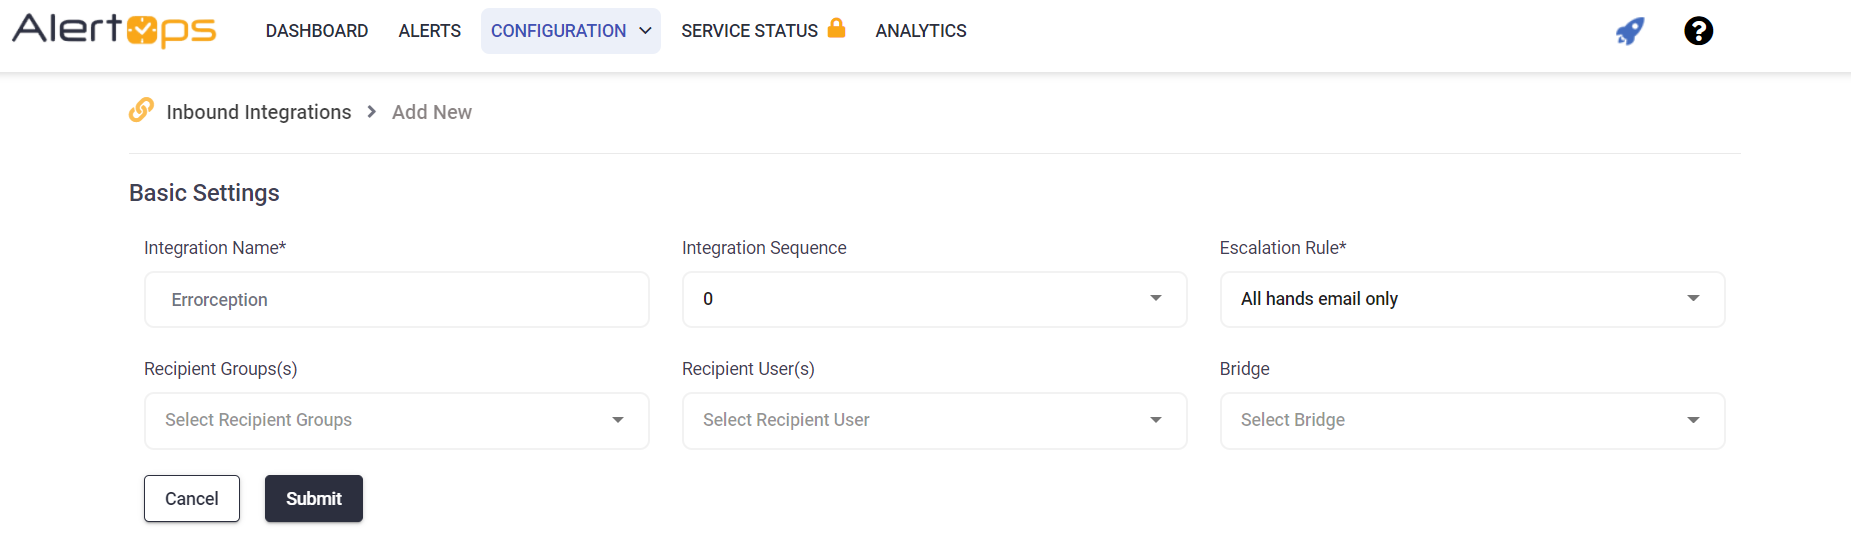Focus the Integration Name text field
1851x547 pixels.
click(x=397, y=299)
